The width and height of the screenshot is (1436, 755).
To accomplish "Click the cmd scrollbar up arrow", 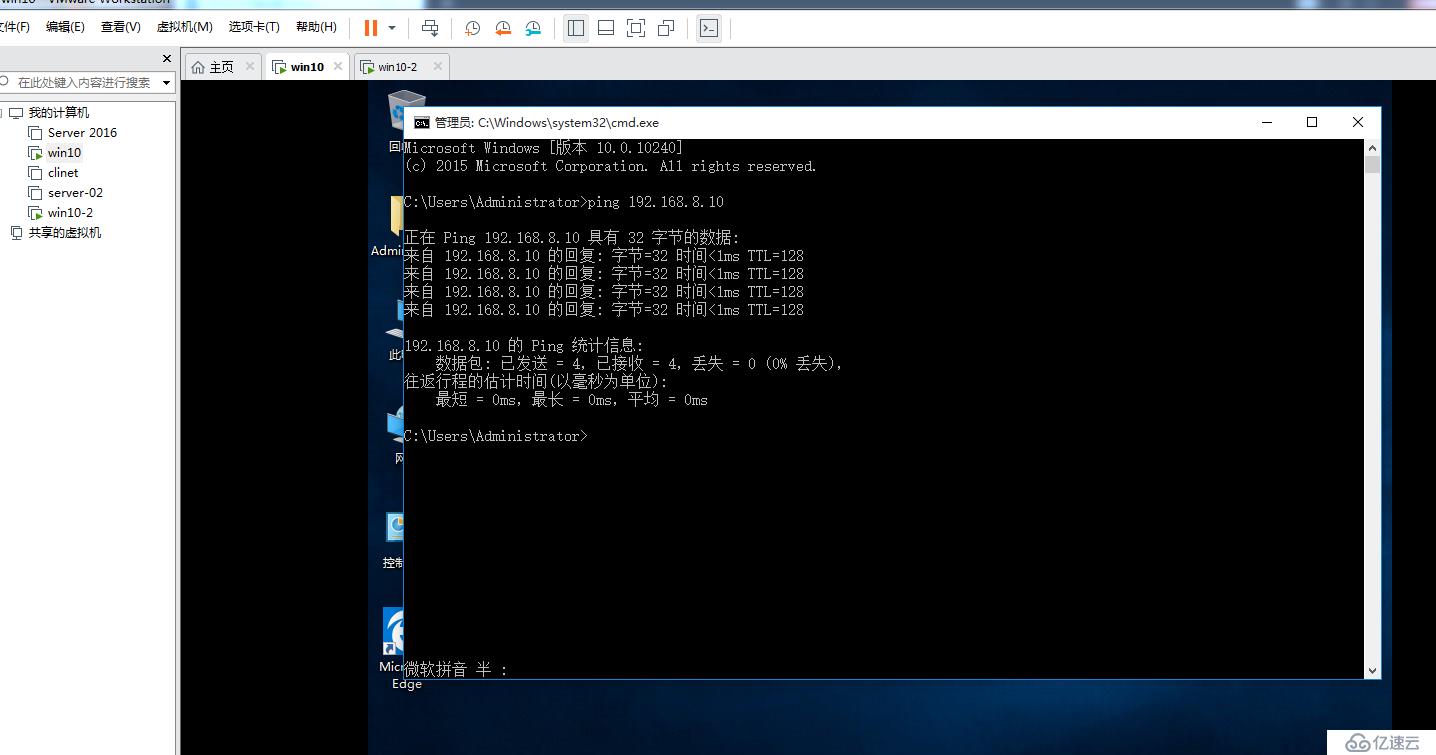I will (1372, 147).
